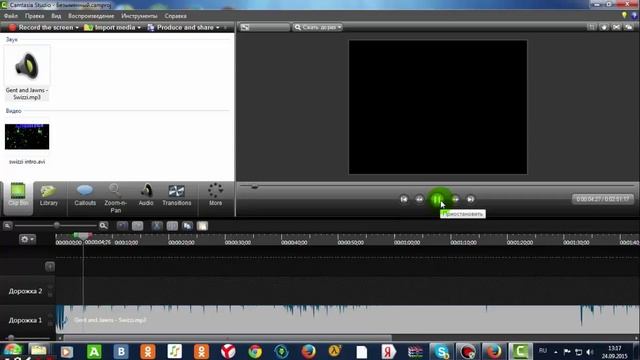Click the preview playback scrubber bar

point(437,187)
